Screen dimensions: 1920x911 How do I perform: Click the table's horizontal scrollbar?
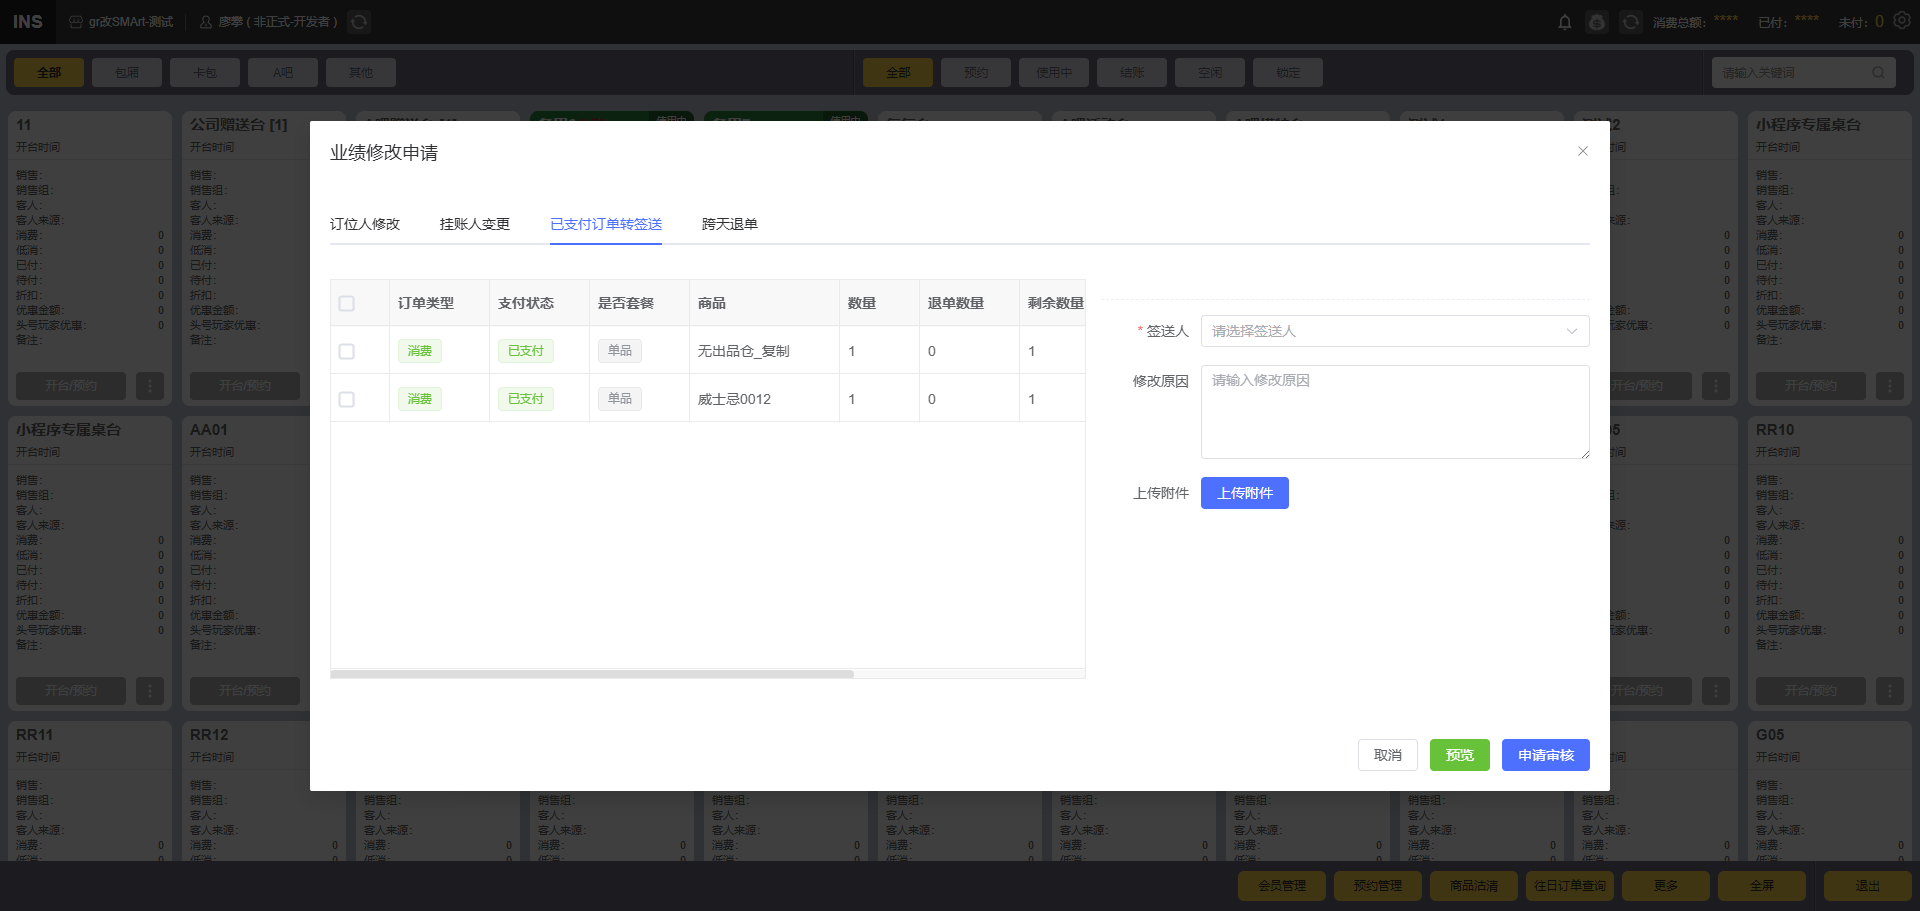click(x=592, y=674)
